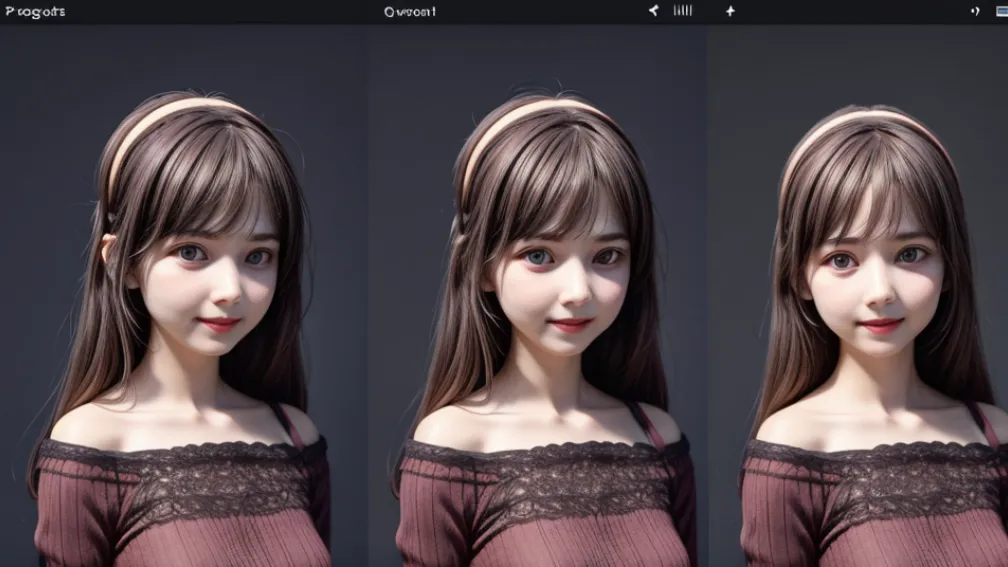Screen dimensions: 1008x567
Task: Click the vertical bars icon in top bar
Action: (683, 11)
